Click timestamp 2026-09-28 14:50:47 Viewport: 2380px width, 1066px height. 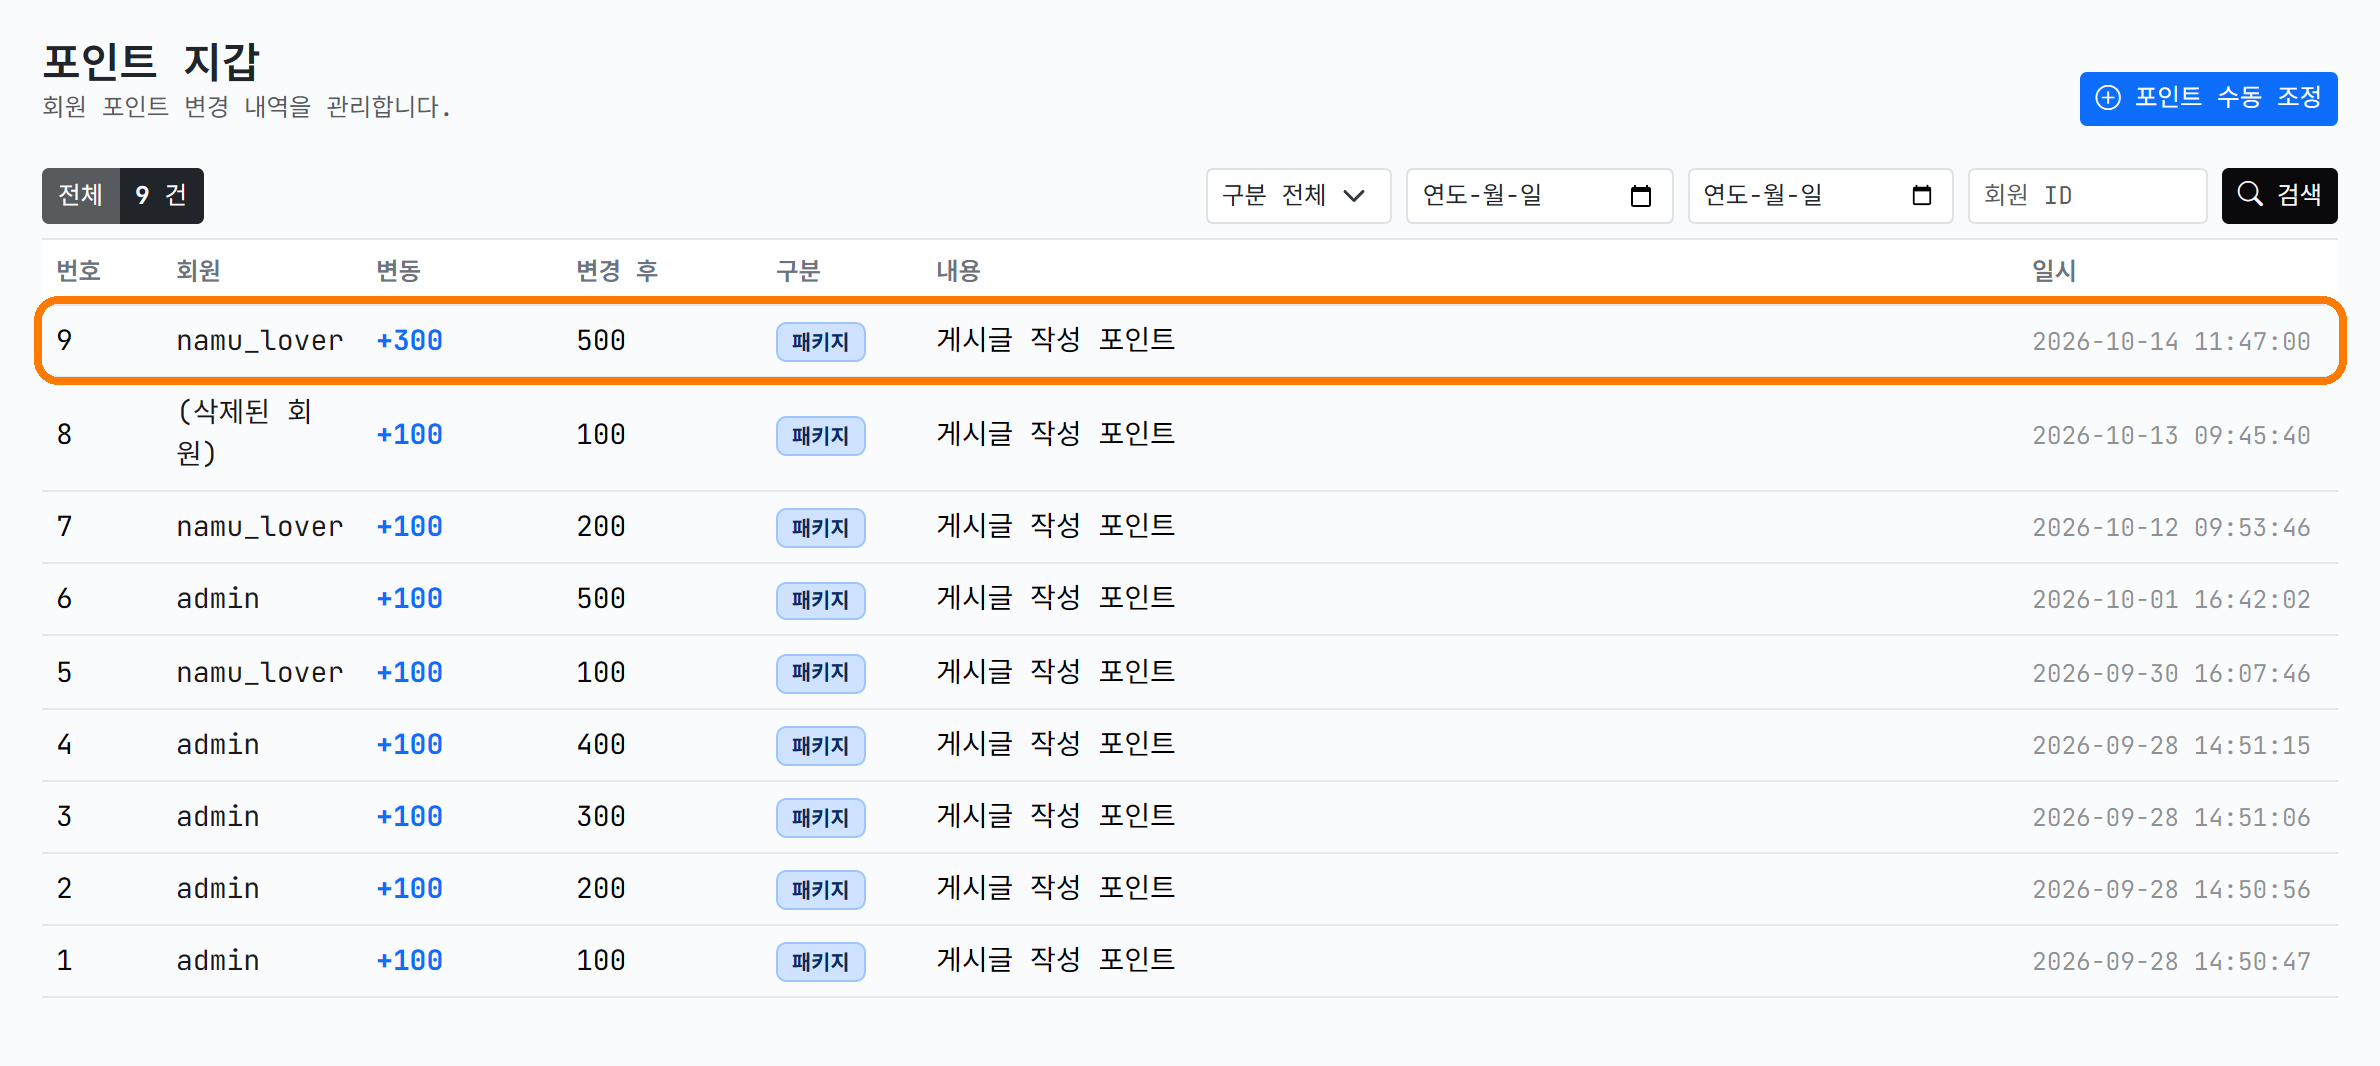2171,962
